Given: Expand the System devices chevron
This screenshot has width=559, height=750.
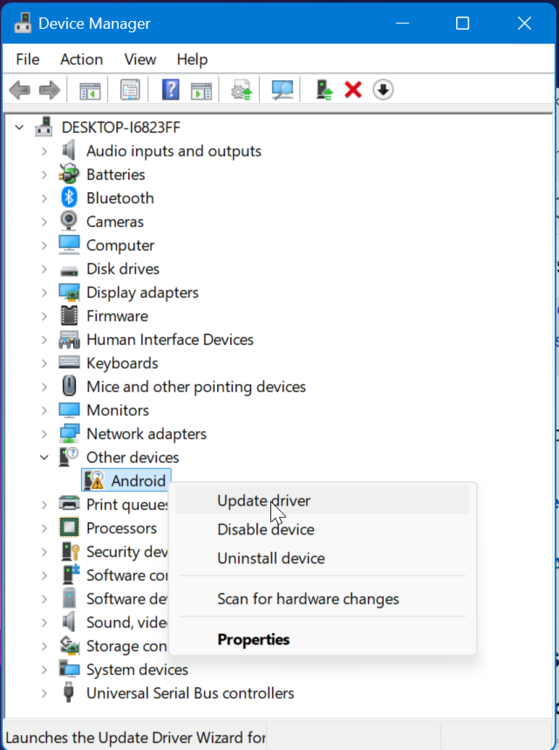Looking at the screenshot, I should pos(44,670).
